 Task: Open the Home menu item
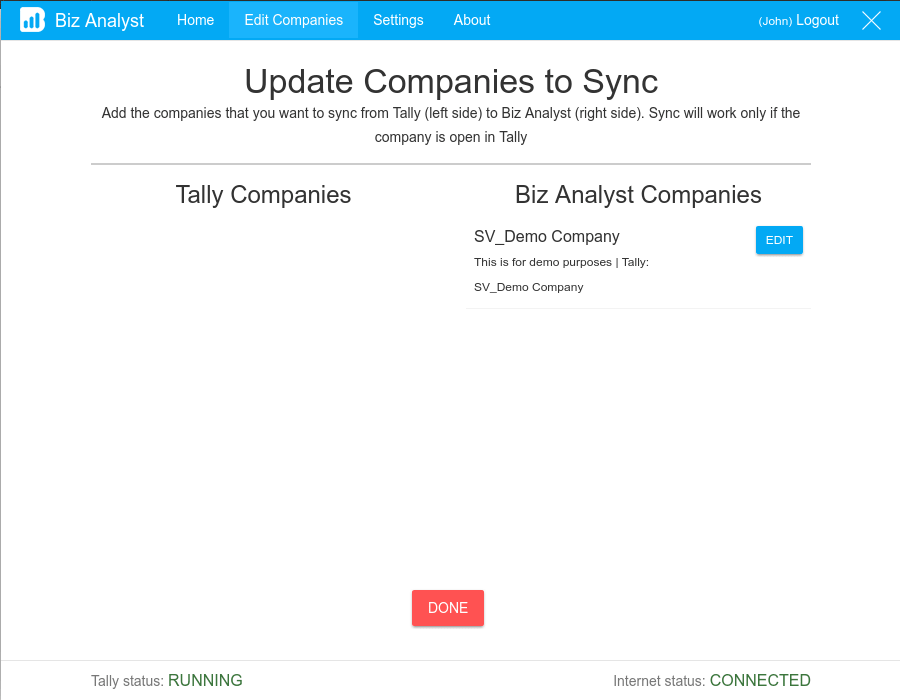click(x=195, y=20)
